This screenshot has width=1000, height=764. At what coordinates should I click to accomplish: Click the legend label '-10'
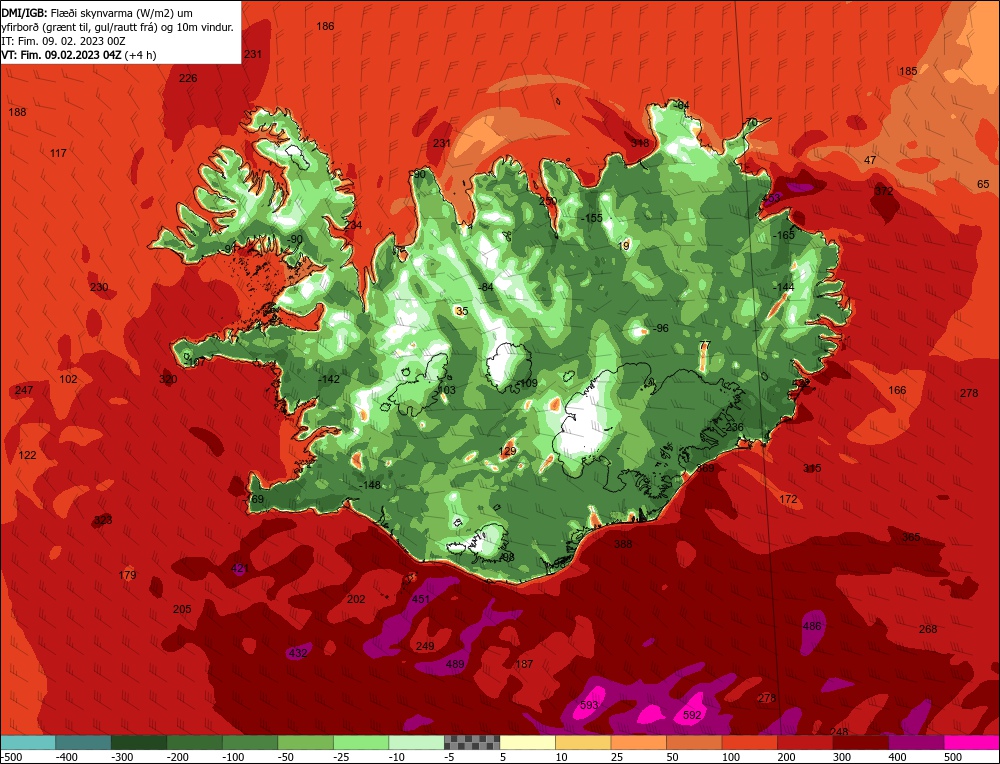[396, 757]
